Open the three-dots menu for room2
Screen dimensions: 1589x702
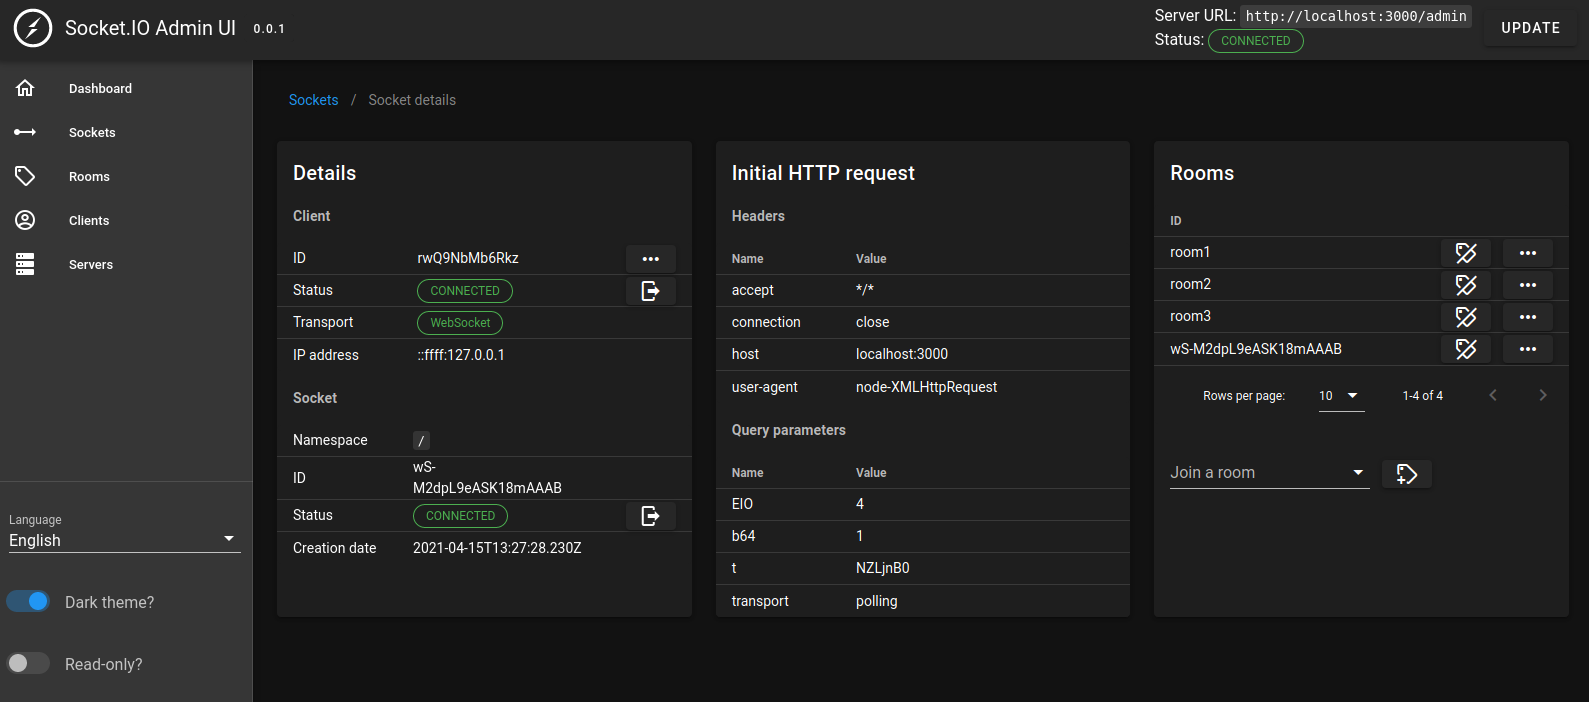coord(1527,285)
